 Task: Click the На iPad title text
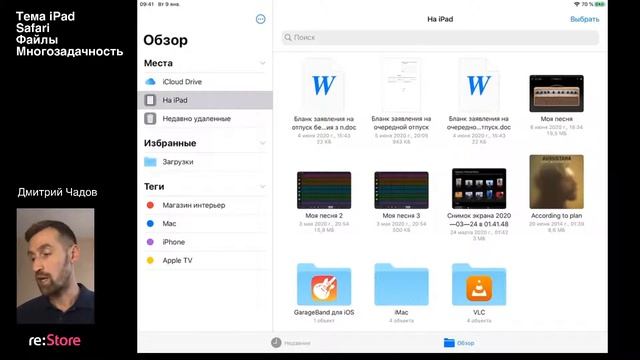440,19
